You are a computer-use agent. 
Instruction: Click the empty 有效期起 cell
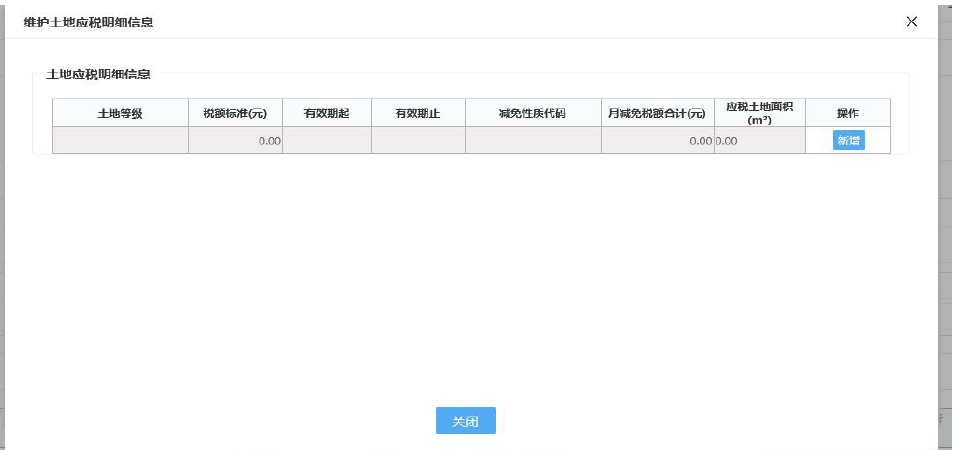326,140
